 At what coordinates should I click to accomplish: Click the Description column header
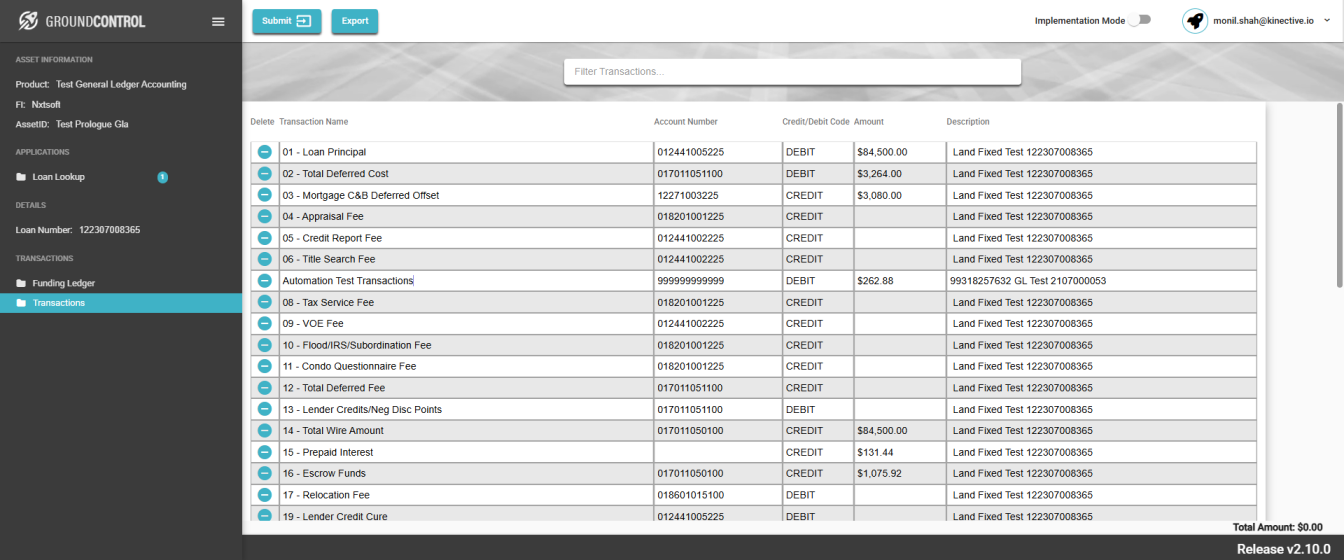pyautogui.click(x=968, y=122)
